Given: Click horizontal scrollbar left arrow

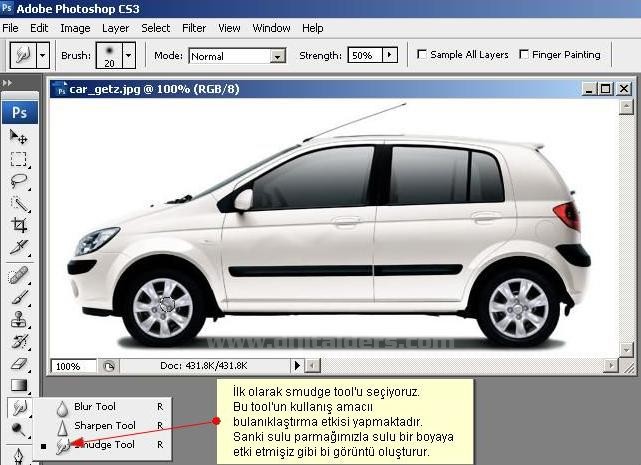Looking at the screenshot, I should (x=312, y=365).
